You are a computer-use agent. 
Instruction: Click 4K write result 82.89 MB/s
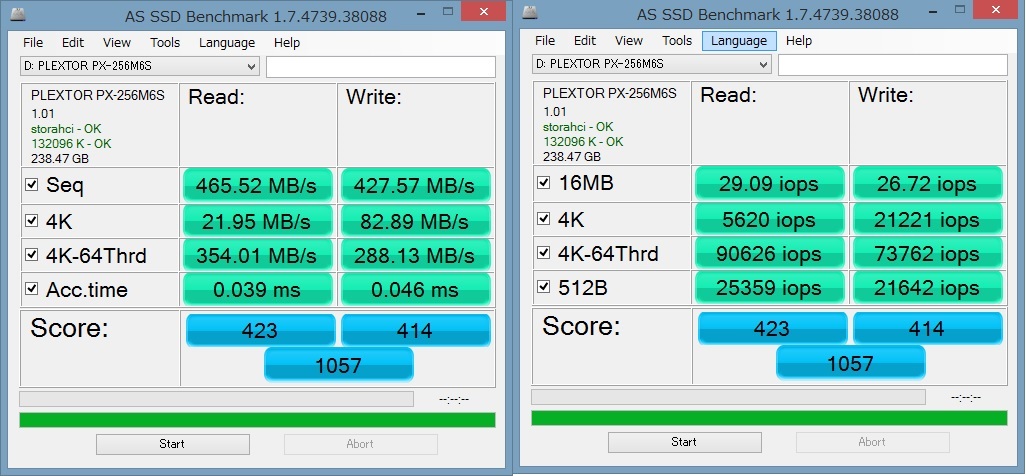click(415, 221)
